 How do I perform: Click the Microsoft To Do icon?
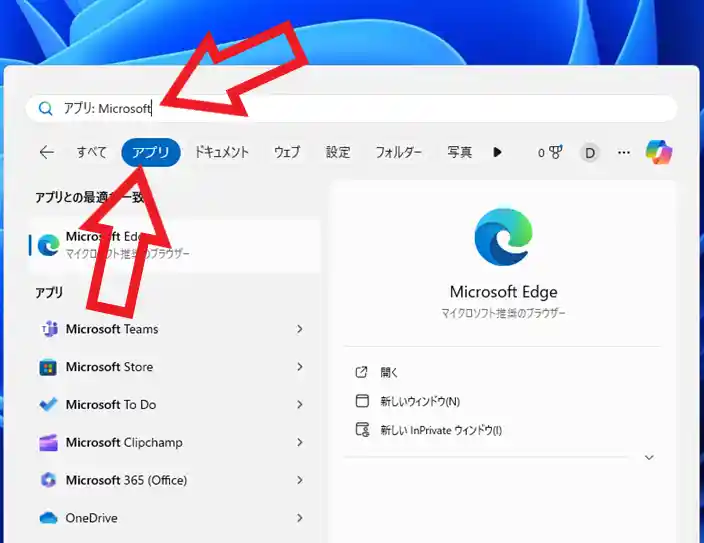tap(48, 405)
